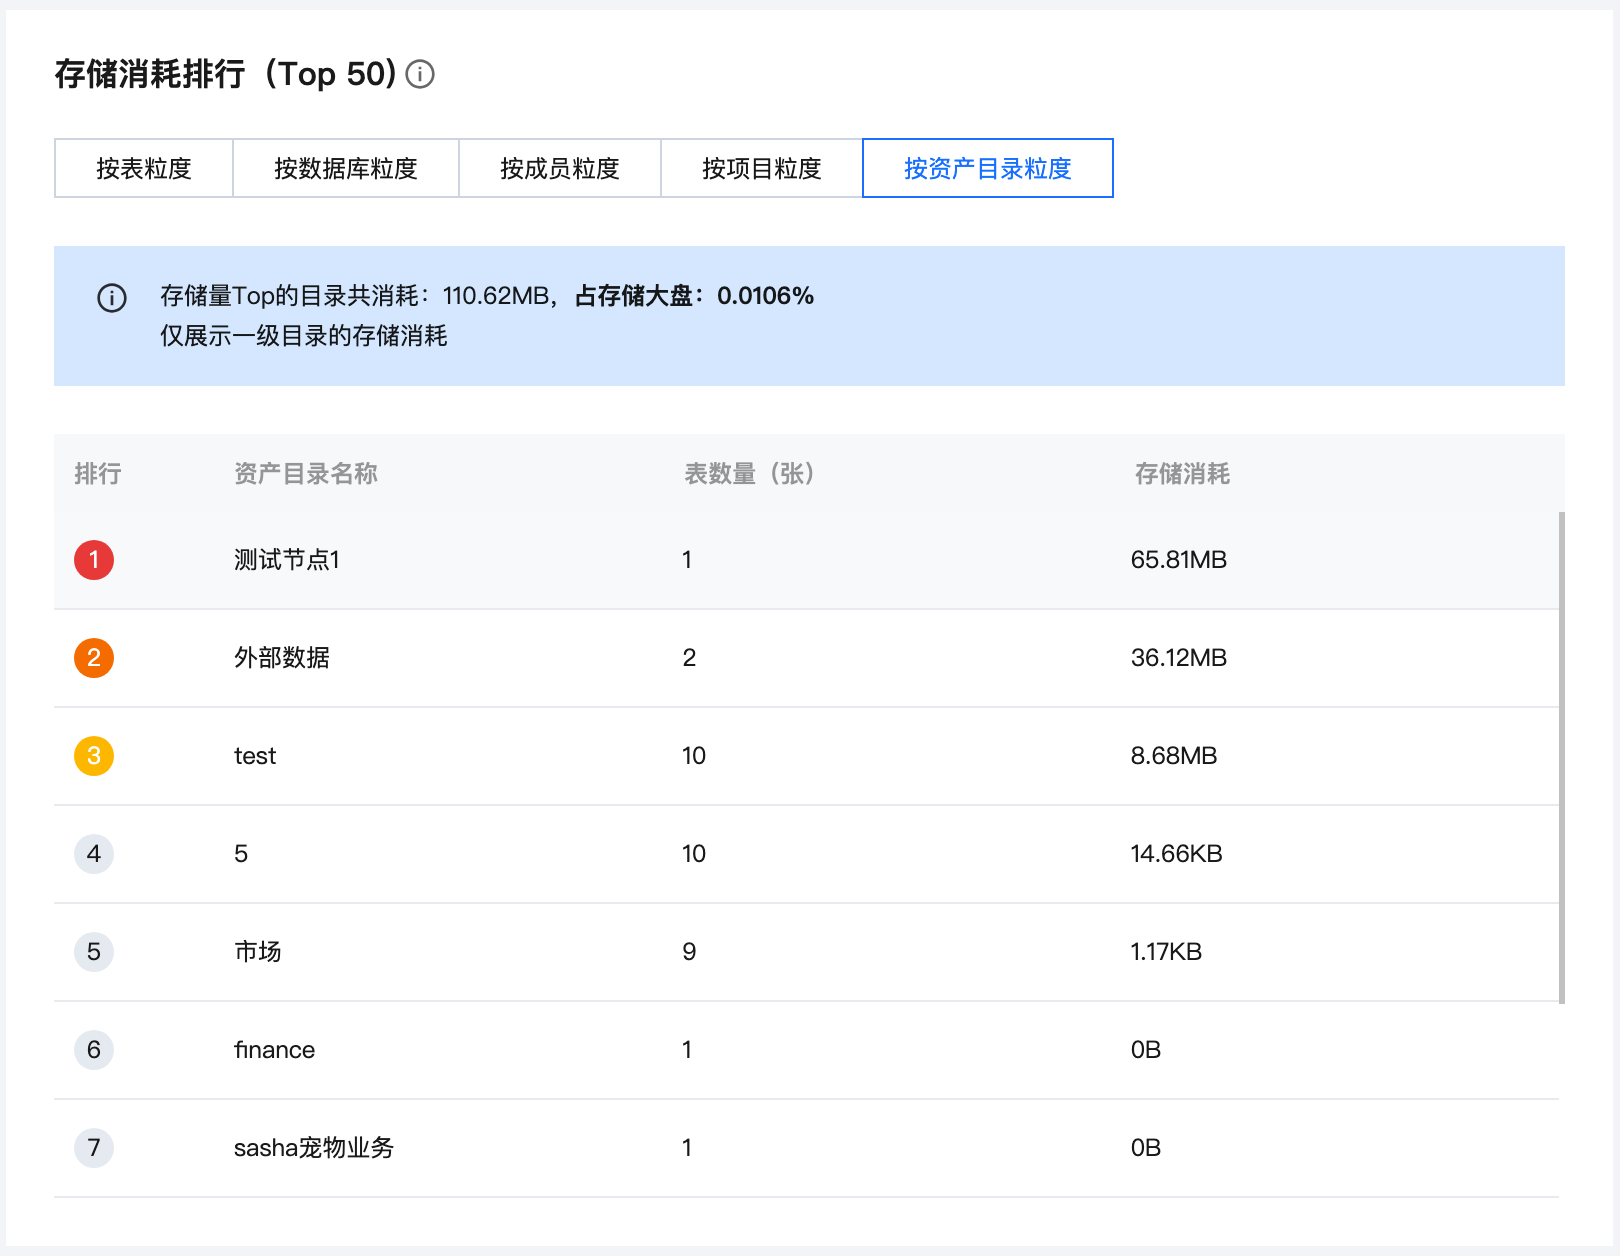
Task: Click the sasha宠物业务 directory name
Action: [314, 1148]
